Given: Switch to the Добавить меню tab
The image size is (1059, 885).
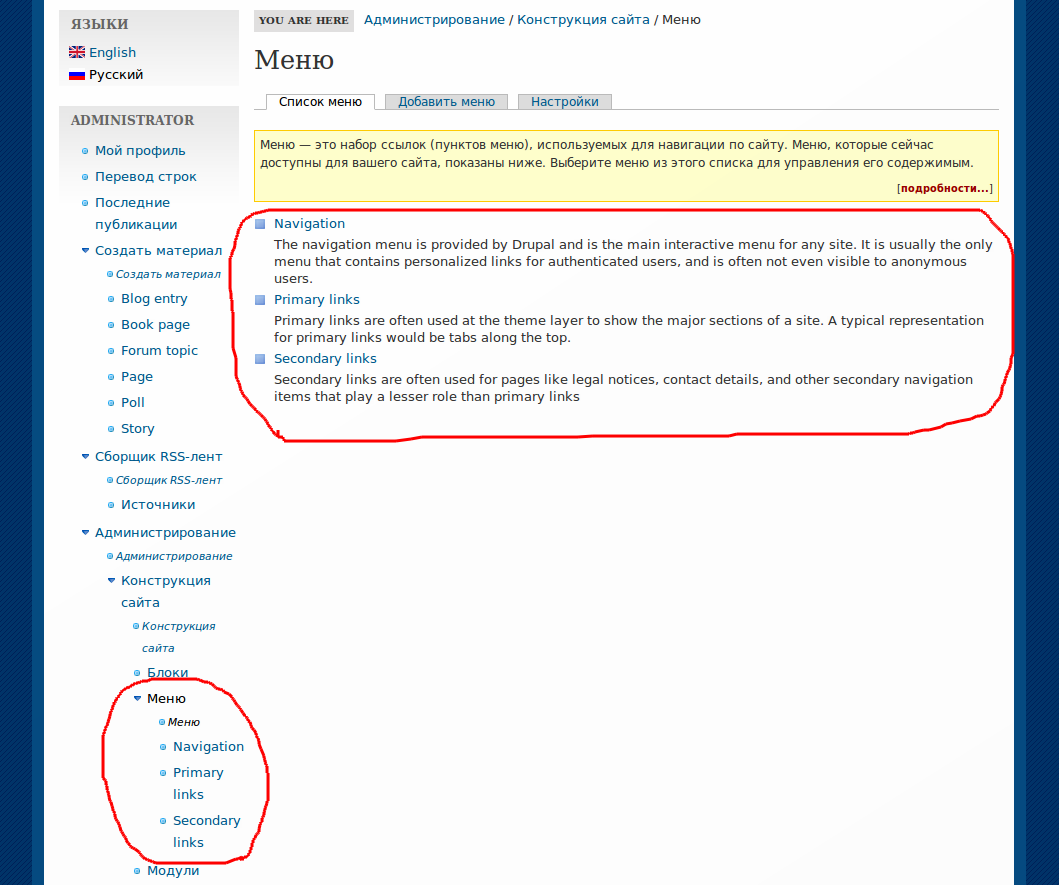Looking at the screenshot, I should tap(445, 101).
